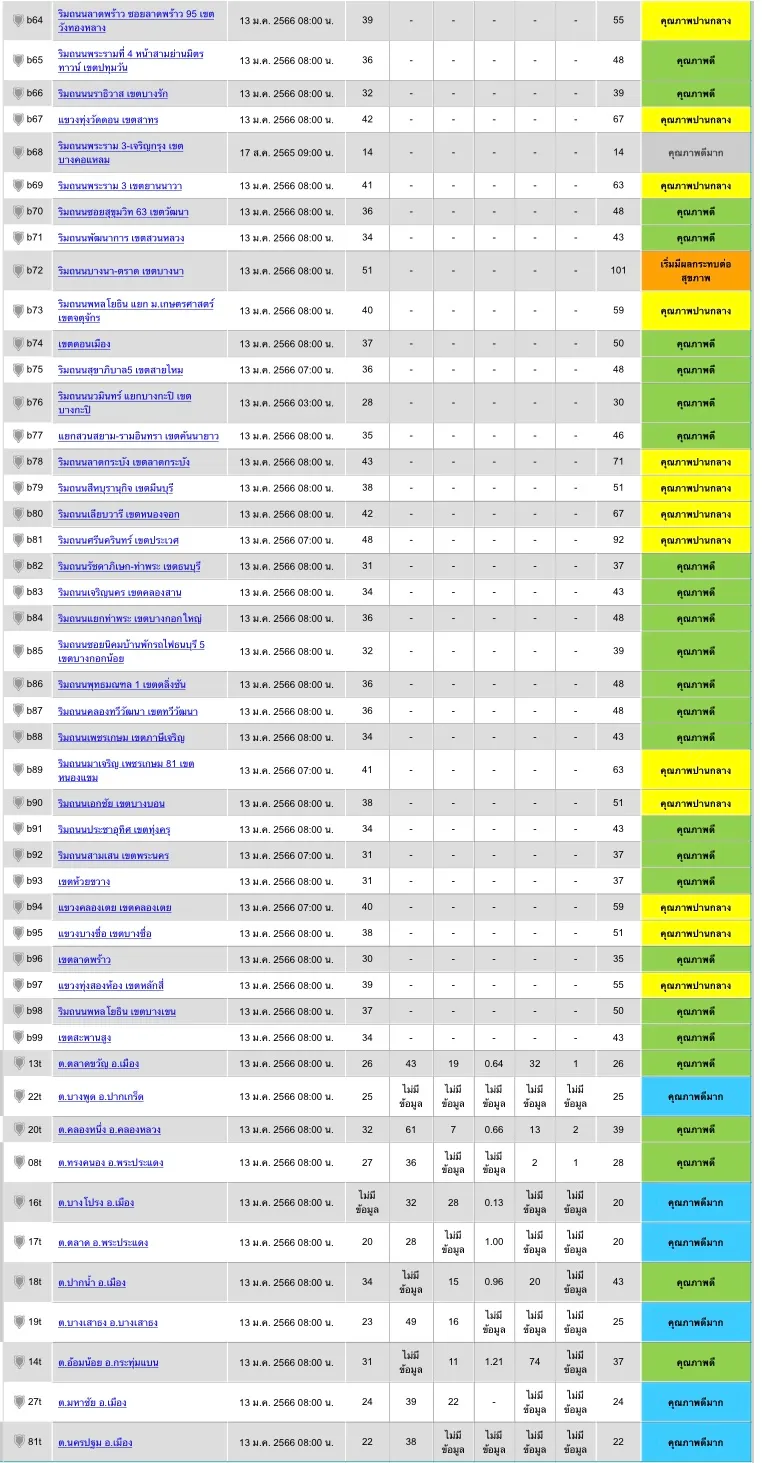Image resolution: width=762 pixels, height=1463 pixels.
Task: Open the เขตดอนเมือง station link
Action: (84, 343)
